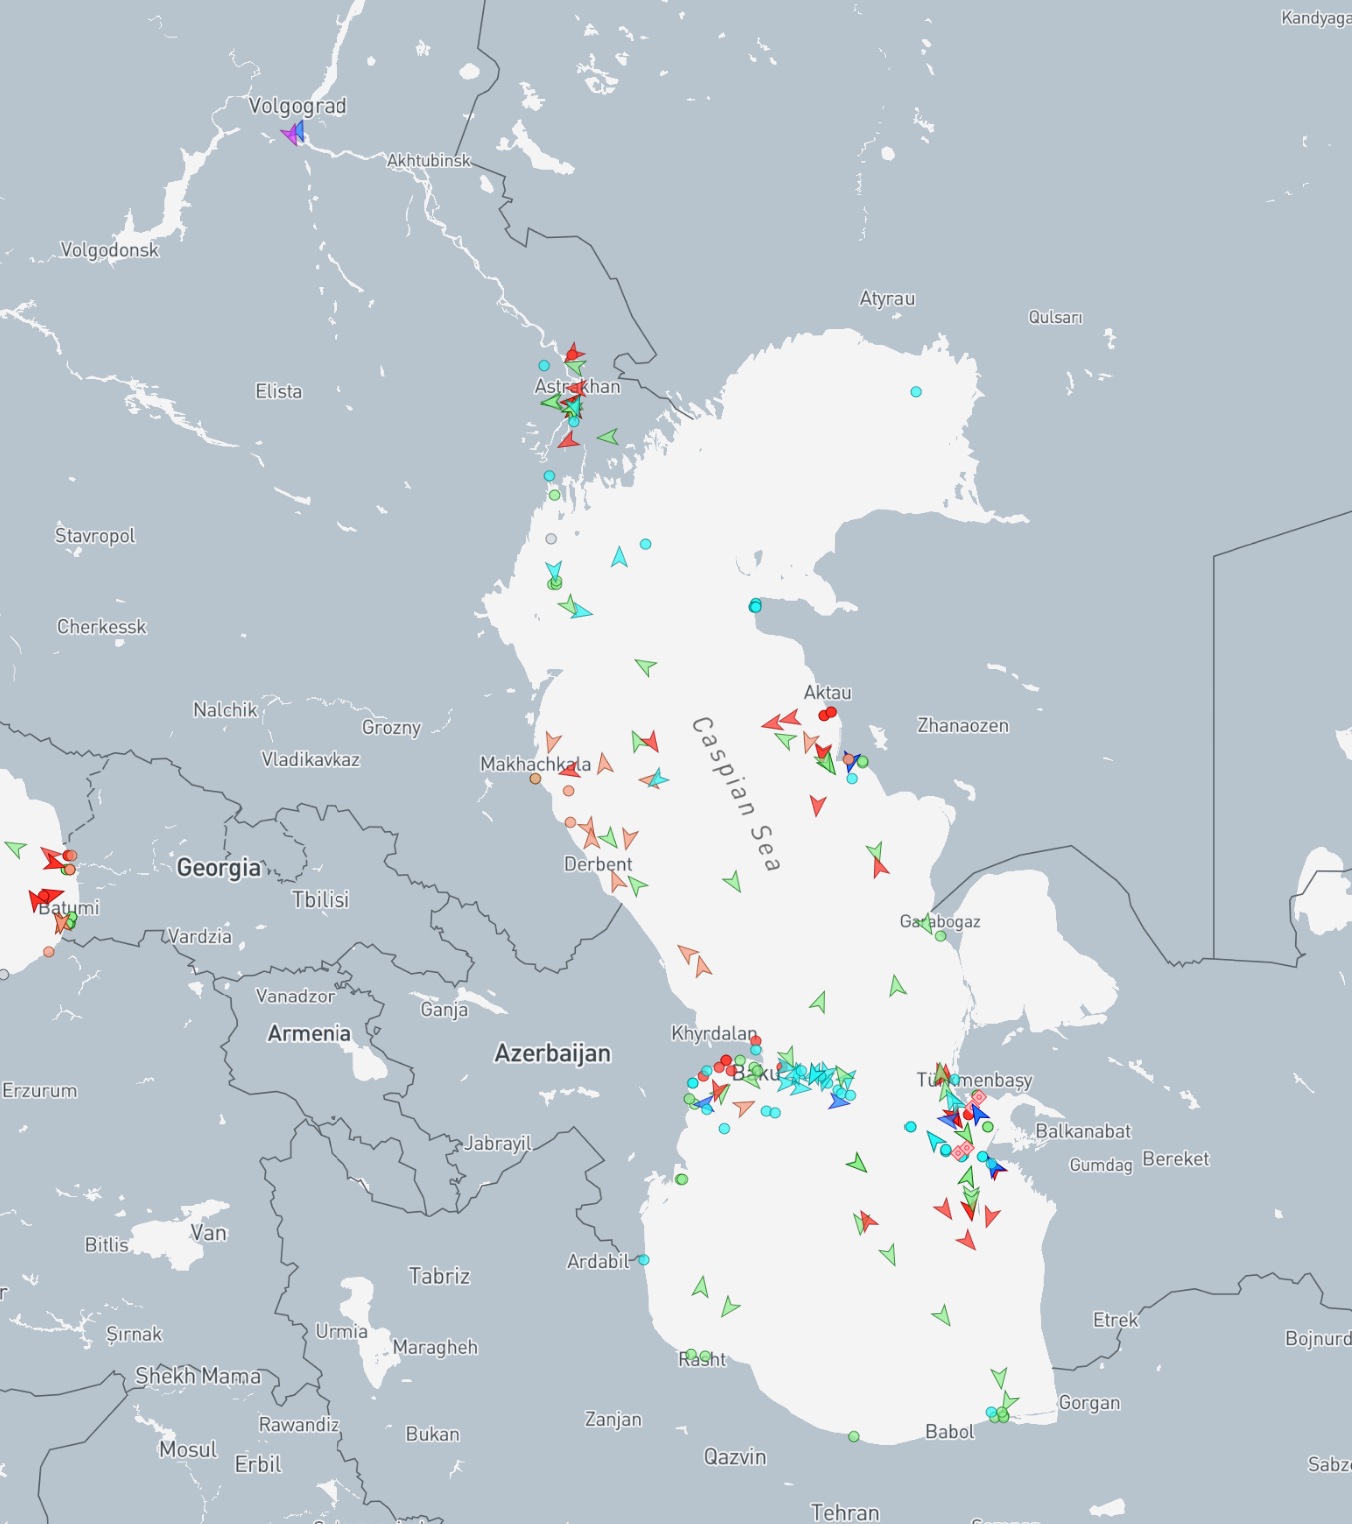
Task: Click the Erbil label
Action: tap(258, 1465)
